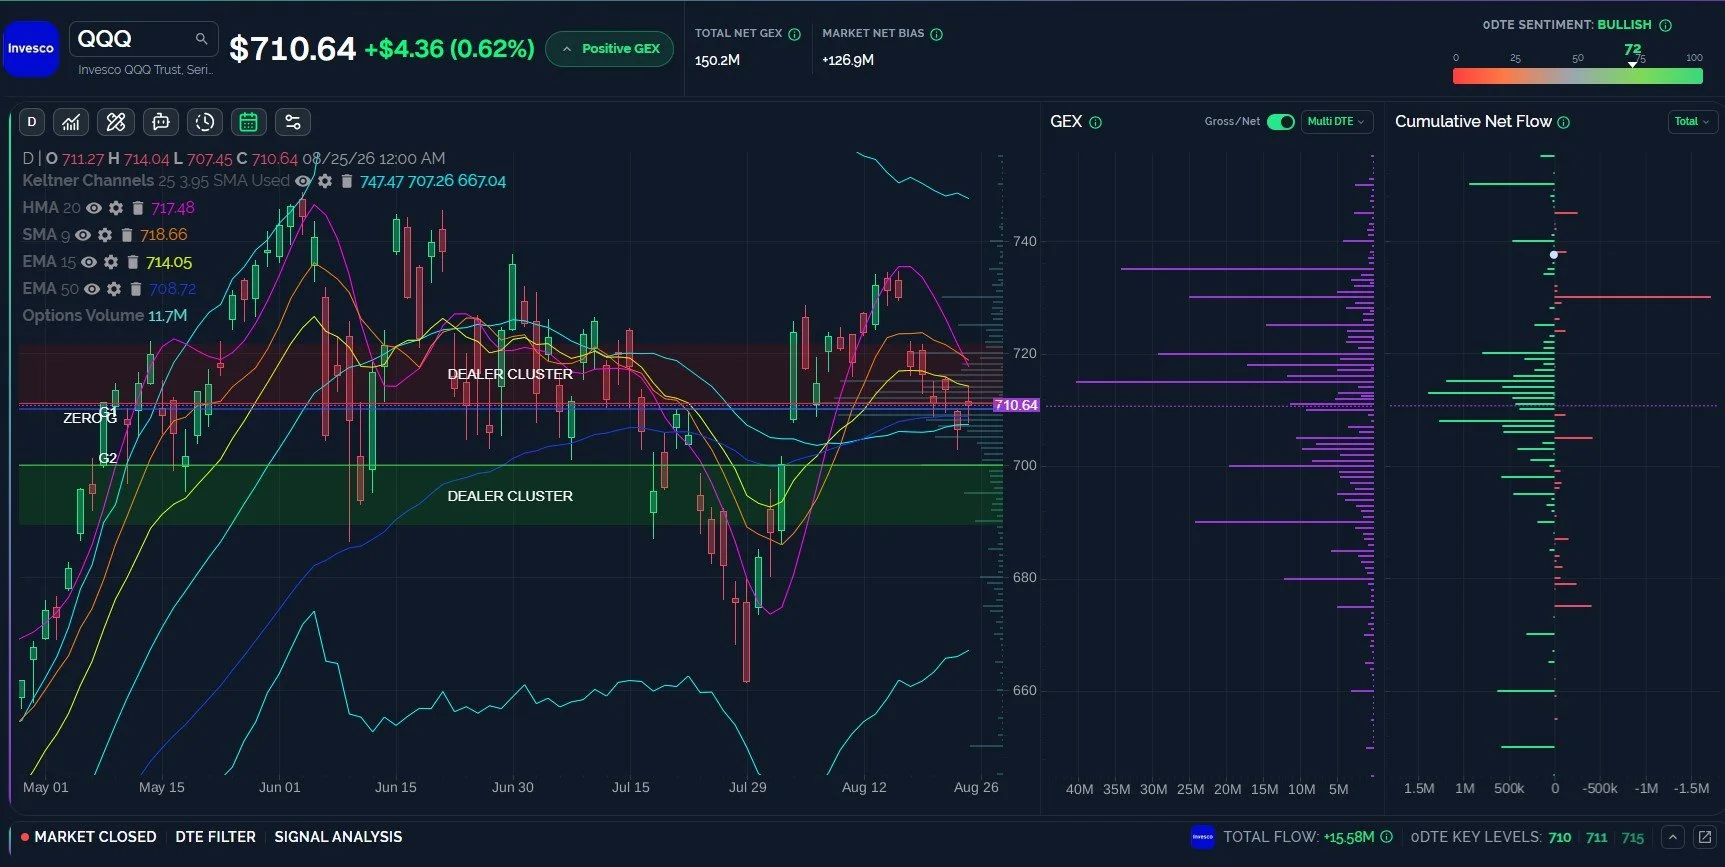Hide the HMA 20 indicator
The width and height of the screenshot is (1725, 867).
point(94,208)
